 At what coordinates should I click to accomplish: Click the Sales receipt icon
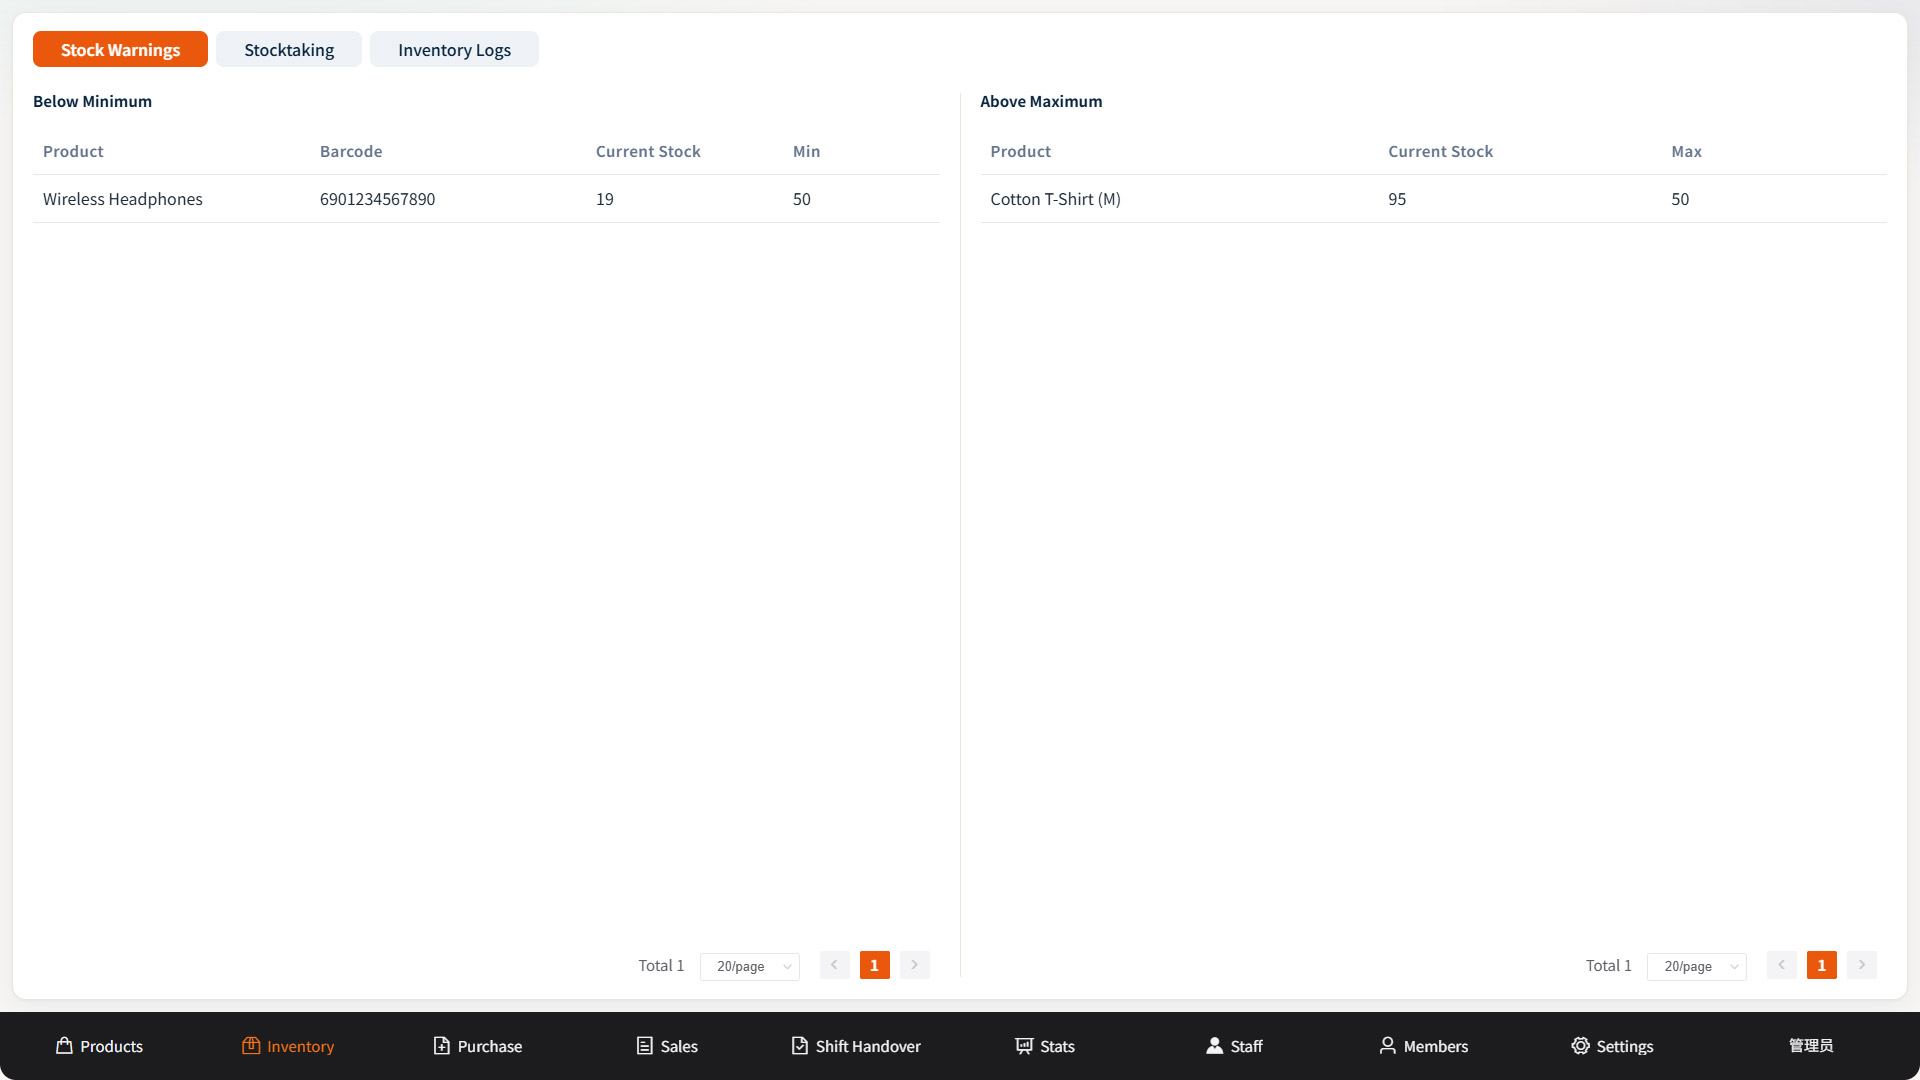coord(645,1046)
